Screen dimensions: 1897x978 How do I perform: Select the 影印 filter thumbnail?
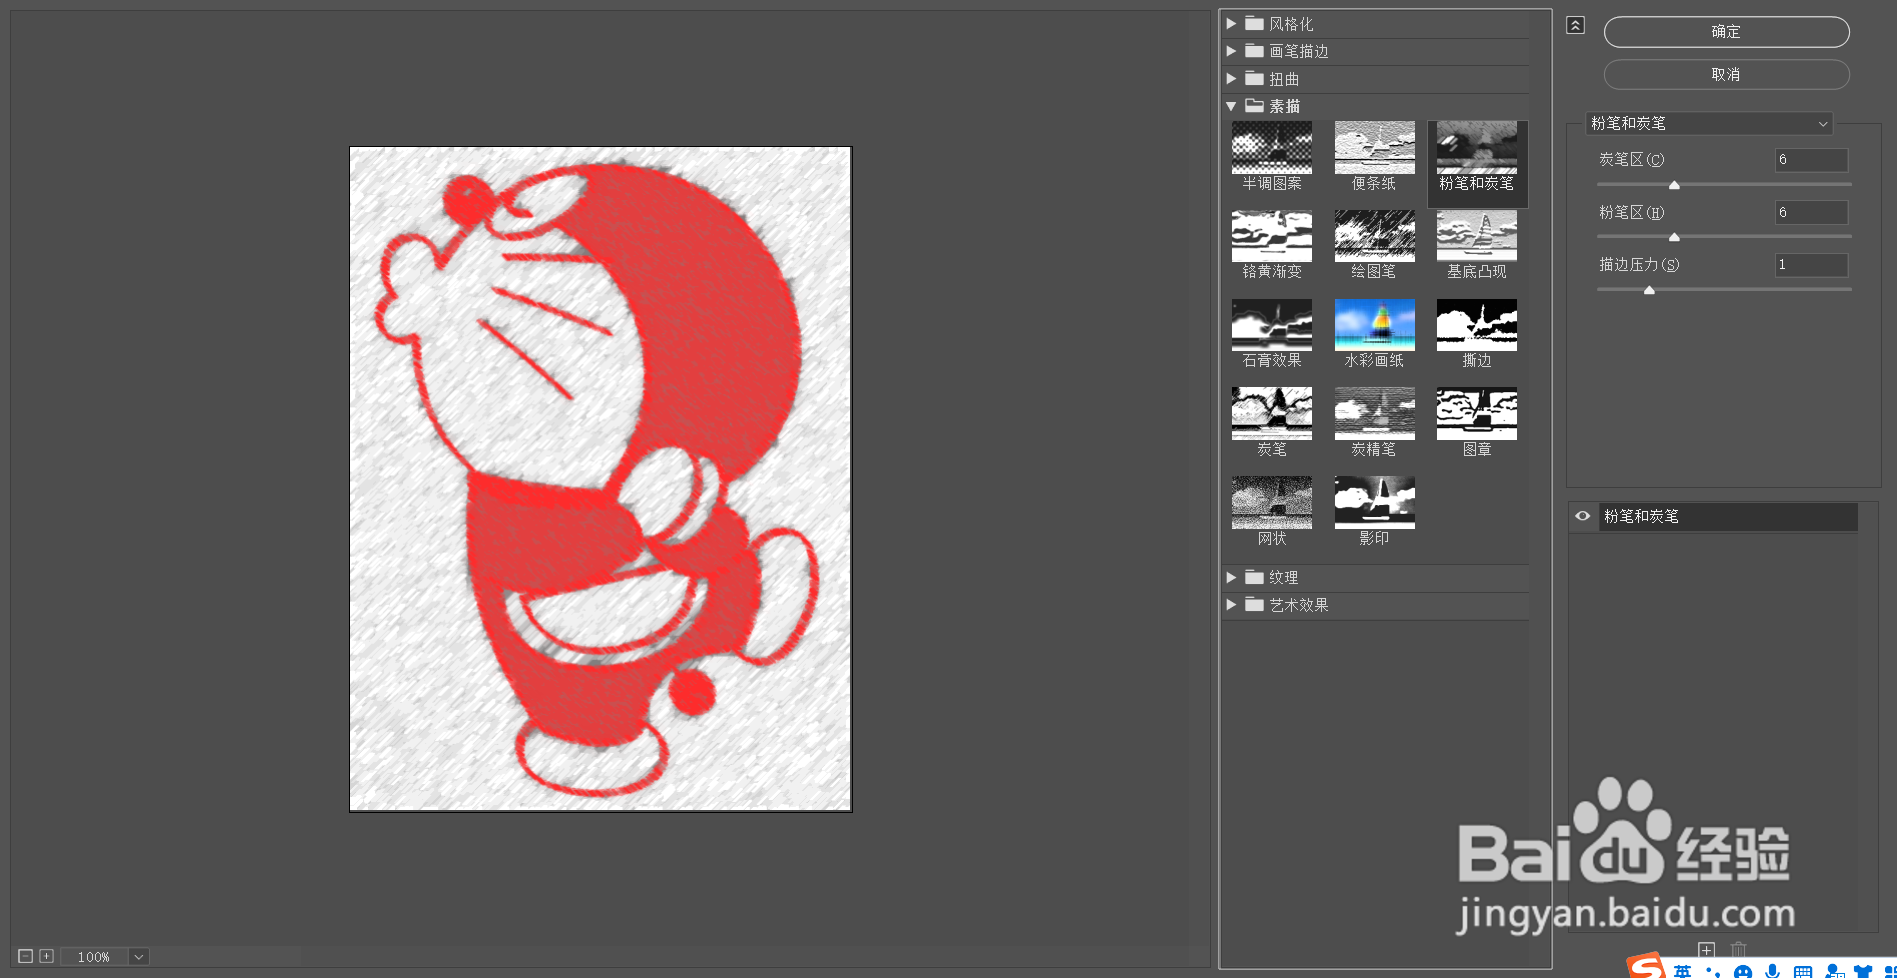[x=1374, y=503]
